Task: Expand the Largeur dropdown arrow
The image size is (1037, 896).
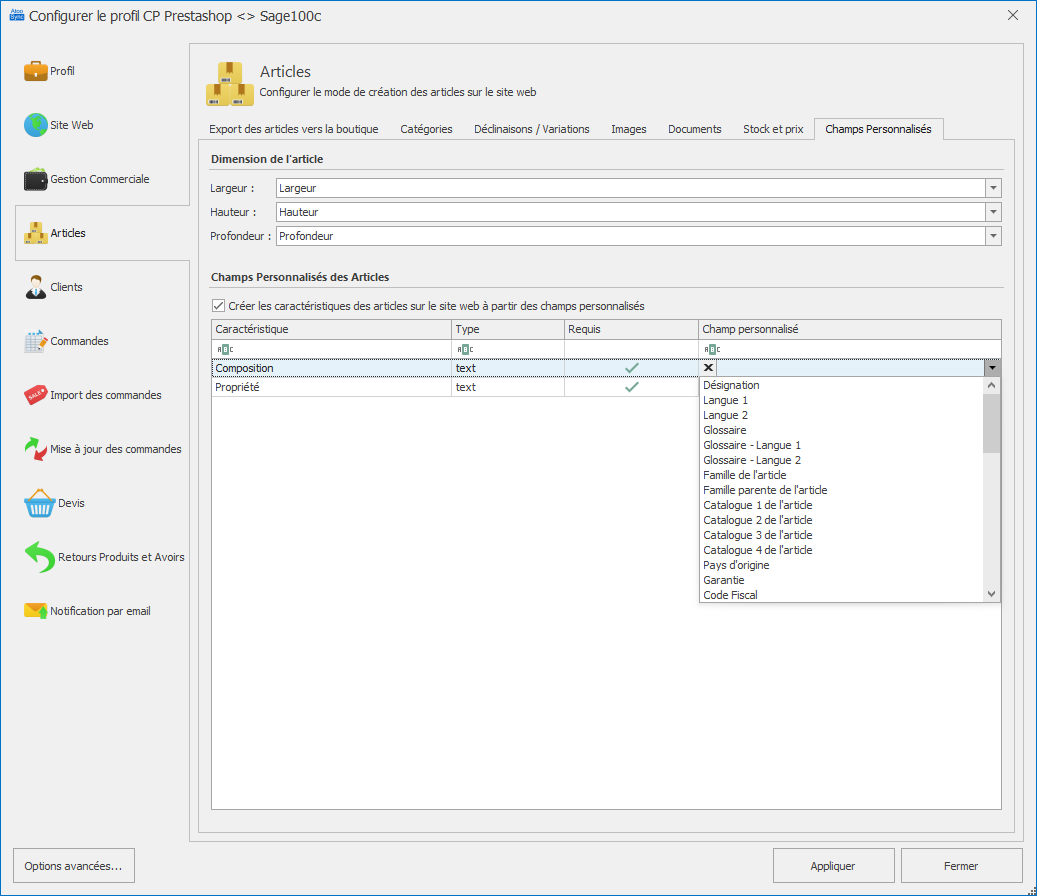Action: pyautogui.click(x=993, y=188)
